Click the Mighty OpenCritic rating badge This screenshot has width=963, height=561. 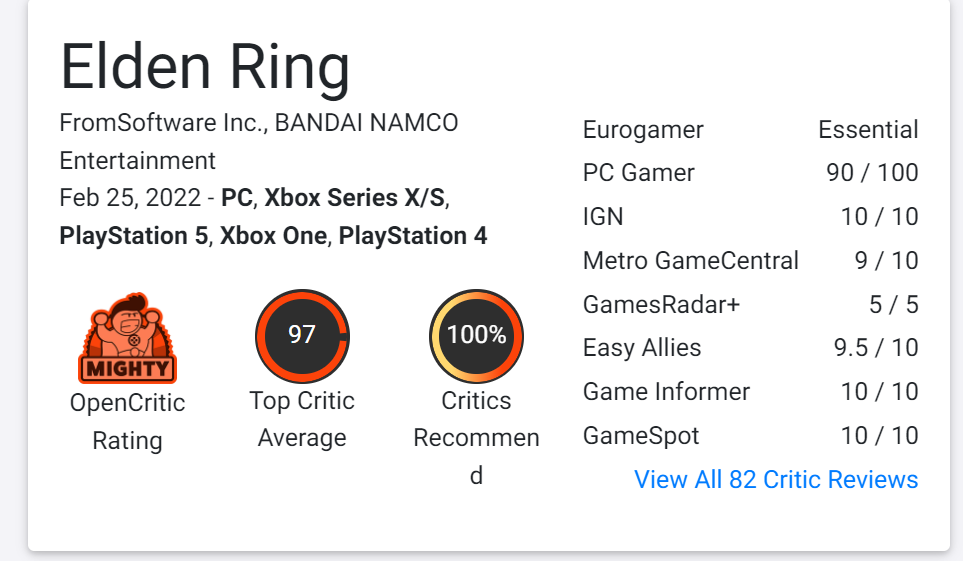[x=128, y=338]
